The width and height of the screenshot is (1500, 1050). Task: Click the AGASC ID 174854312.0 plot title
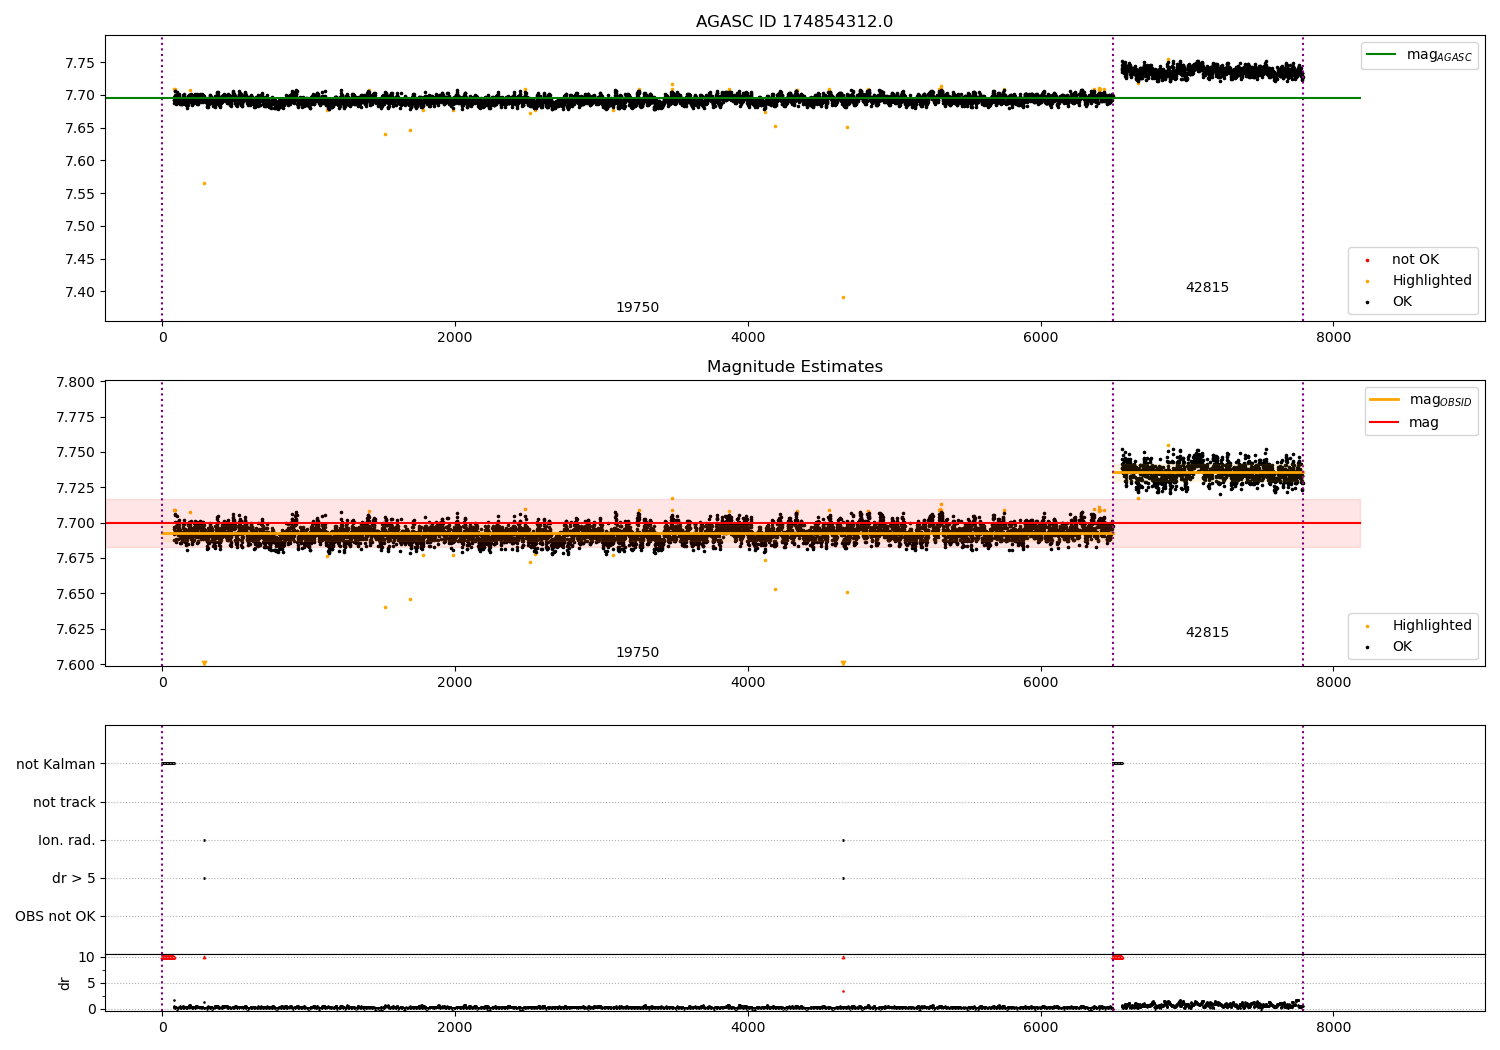pos(794,22)
